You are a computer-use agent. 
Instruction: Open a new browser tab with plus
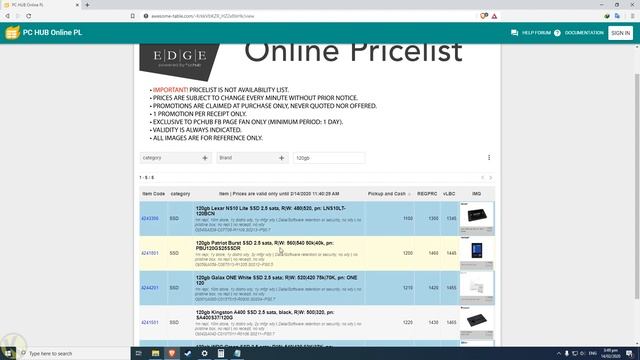pyautogui.click(x=87, y=5)
